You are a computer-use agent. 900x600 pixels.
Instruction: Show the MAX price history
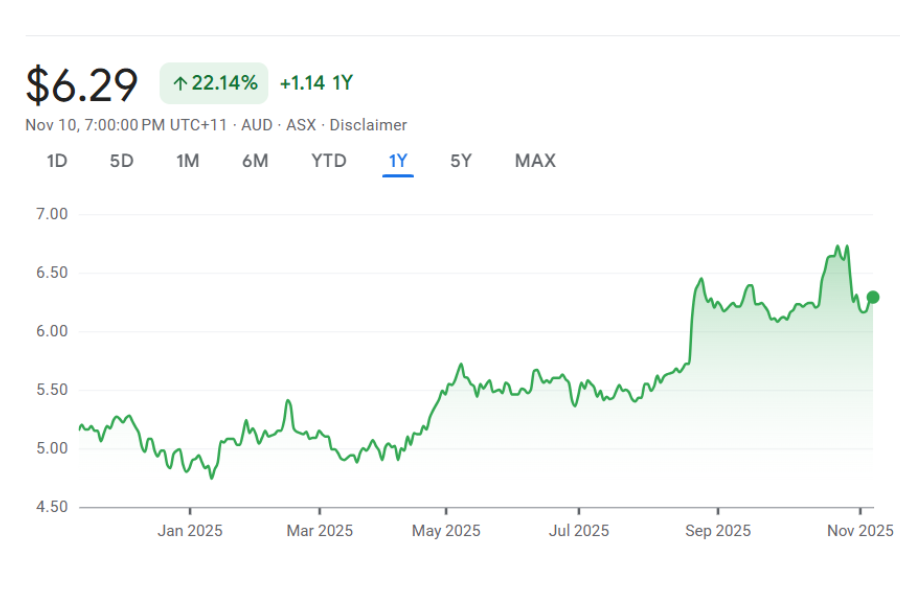click(x=535, y=161)
